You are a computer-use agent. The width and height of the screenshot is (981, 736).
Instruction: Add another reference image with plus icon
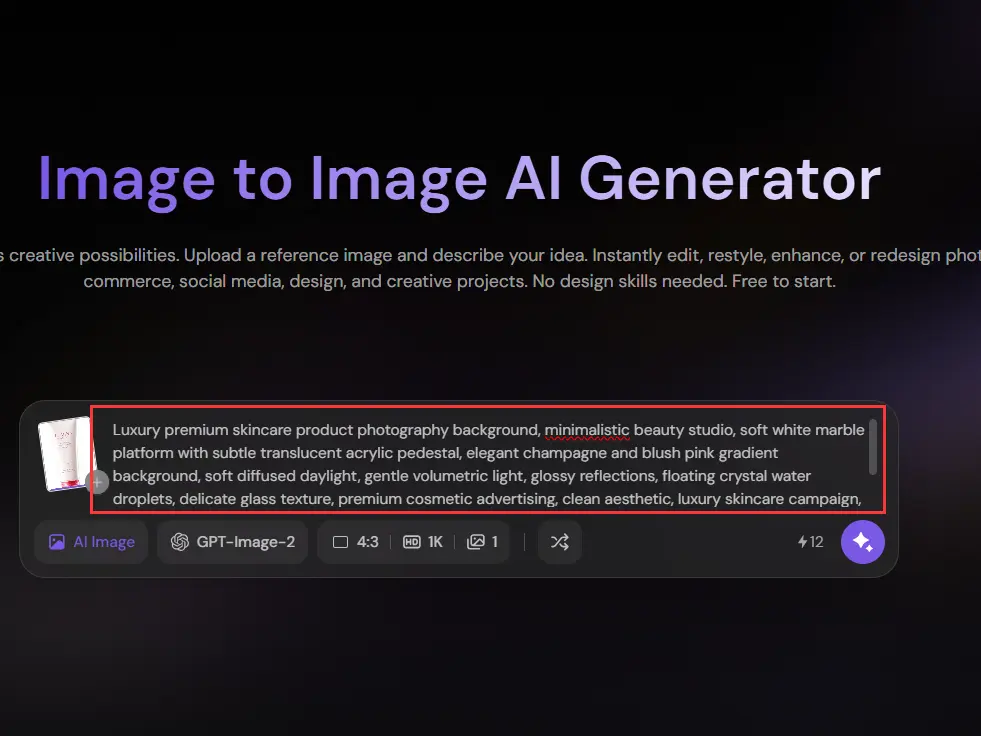[x=98, y=483]
